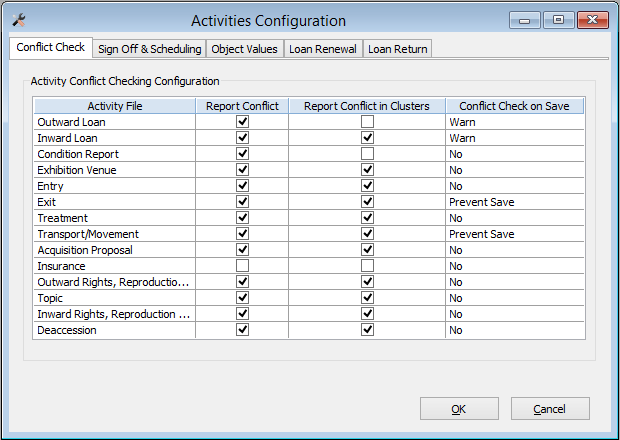
Task: Open Conflict Check on Save for Acquisition Proposal
Action: pos(515,250)
